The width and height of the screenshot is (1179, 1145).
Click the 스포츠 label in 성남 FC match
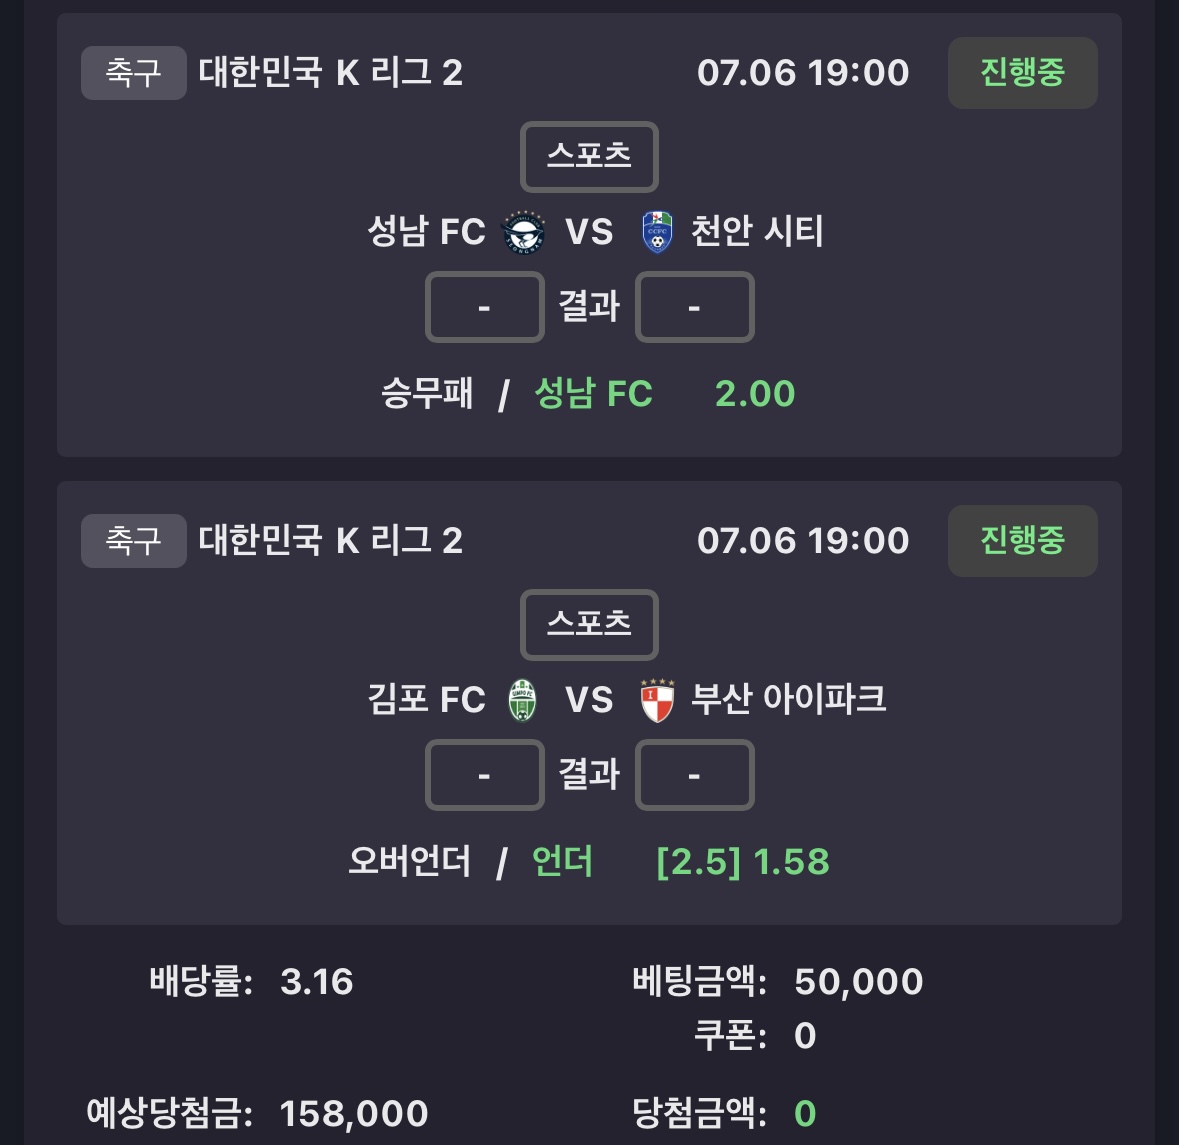590,156
